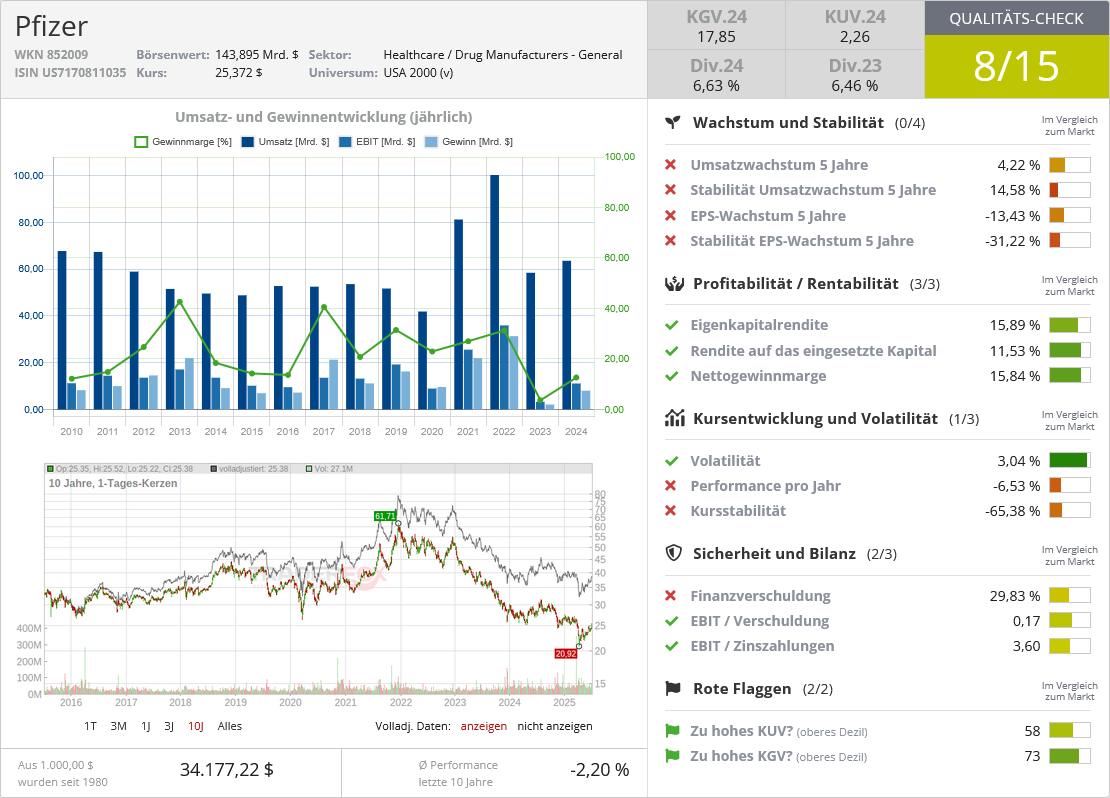
Task: Click the green flag next to Zu hohes KUV?
Action: coord(672,731)
